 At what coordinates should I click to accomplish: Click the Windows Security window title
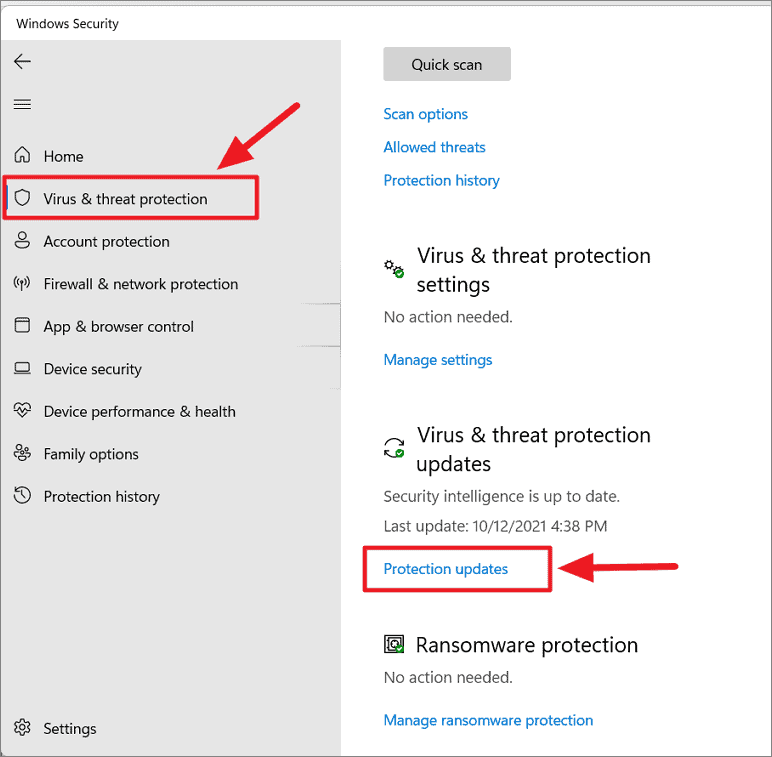point(67,24)
